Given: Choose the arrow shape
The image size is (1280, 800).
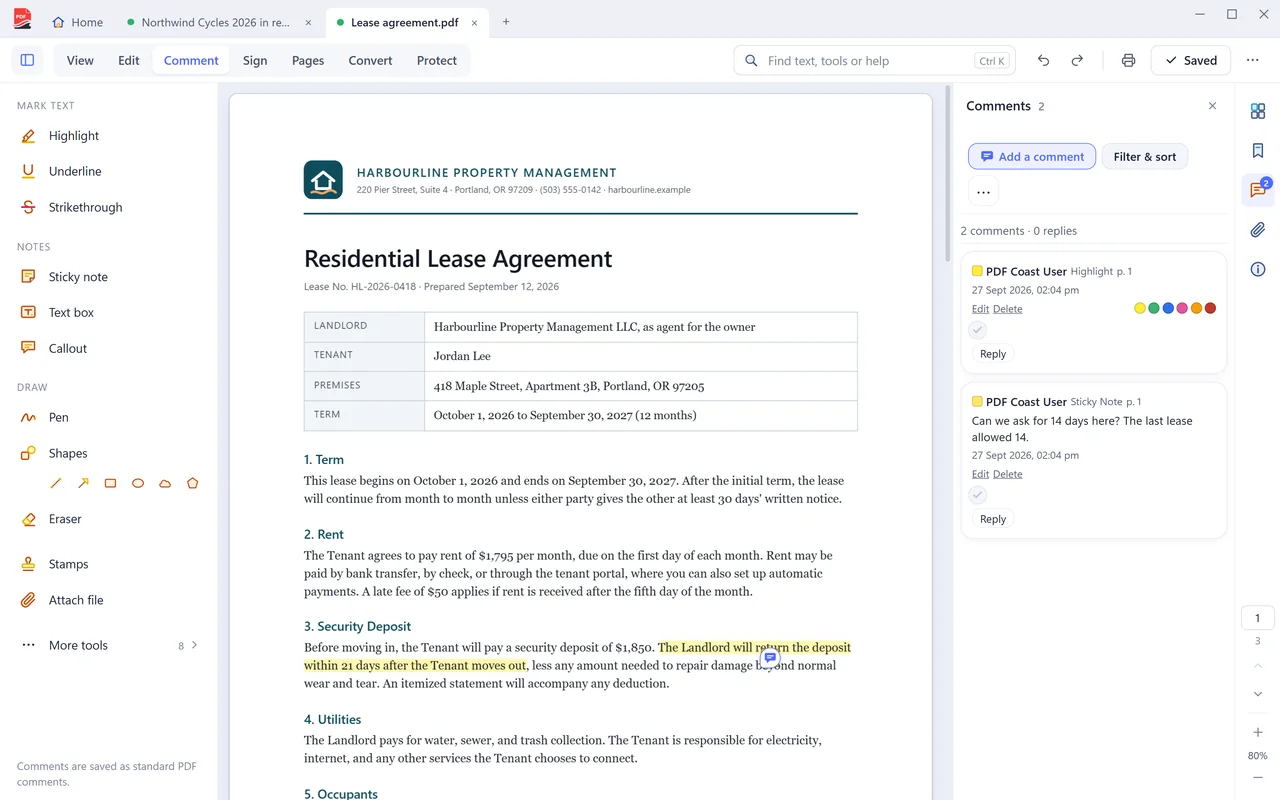Looking at the screenshot, I should click(x=83, y=483).
